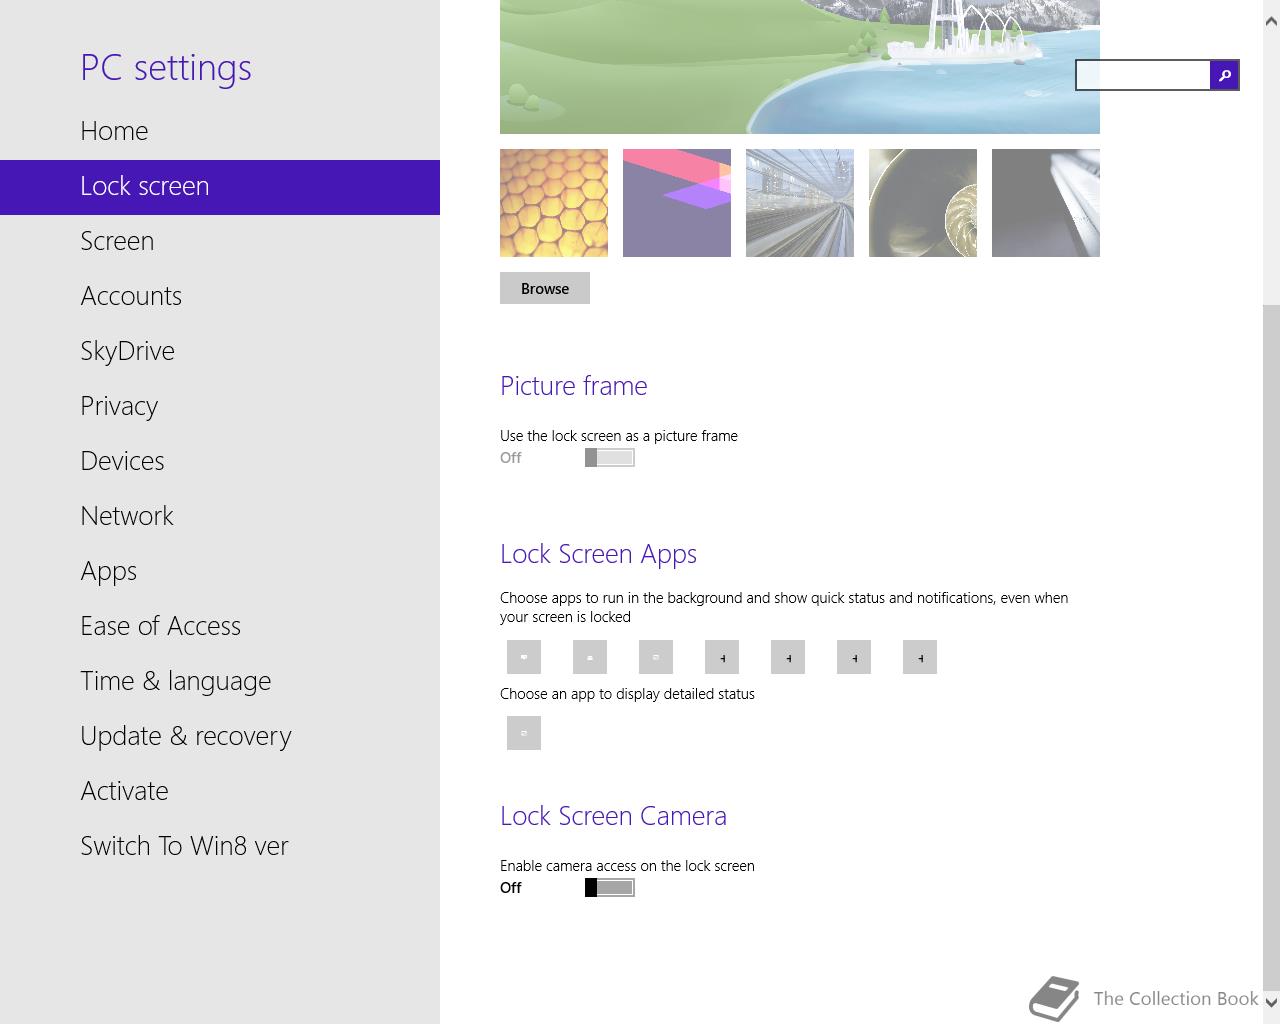Click the search magnifier button
The width and height of the screenshot is (1280, 1024).
click(x=1224, y=75)
